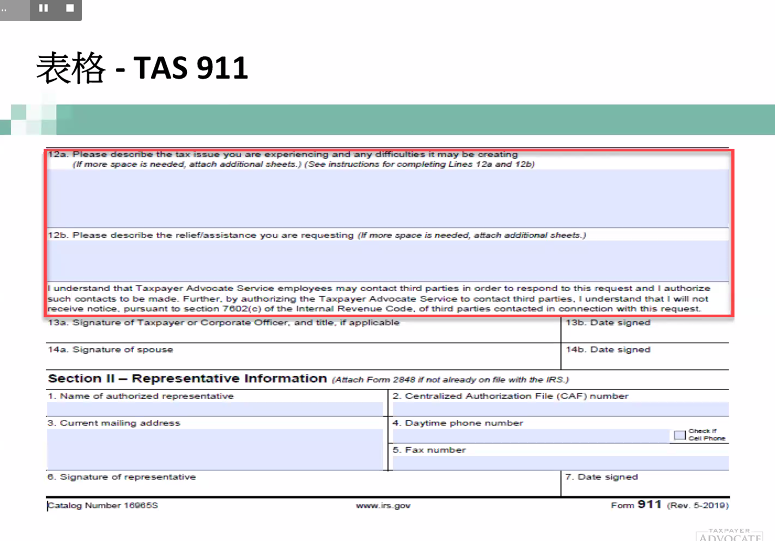
Task: Click the 13b Date signed box
Action: click(x=645, y=330)
